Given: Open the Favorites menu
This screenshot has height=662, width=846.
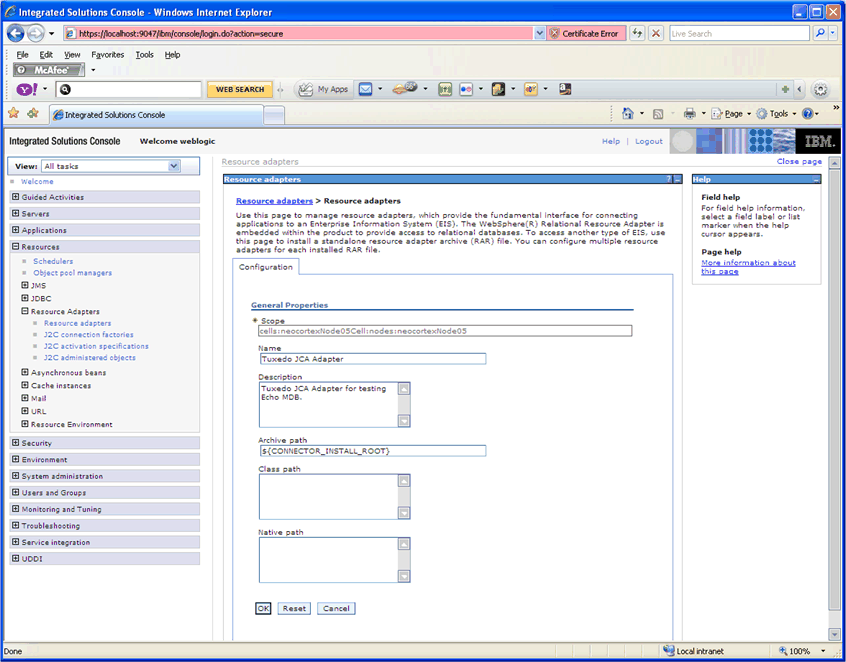Looking at the screenshot, I should pos(107,54).
